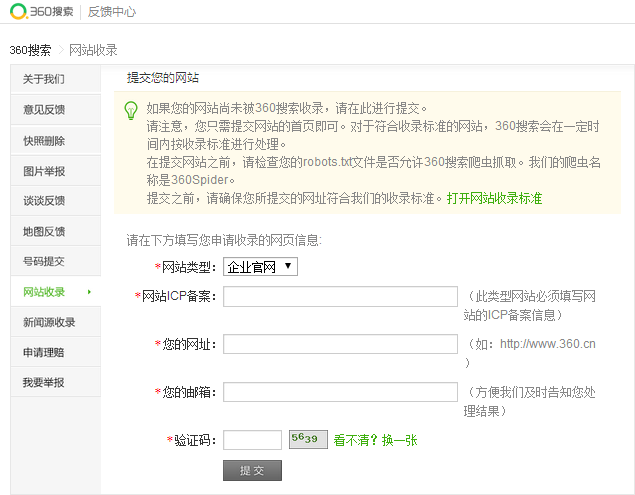
Task: Click the 360搜索 breadcrumb link
Action: coord(30,50)
